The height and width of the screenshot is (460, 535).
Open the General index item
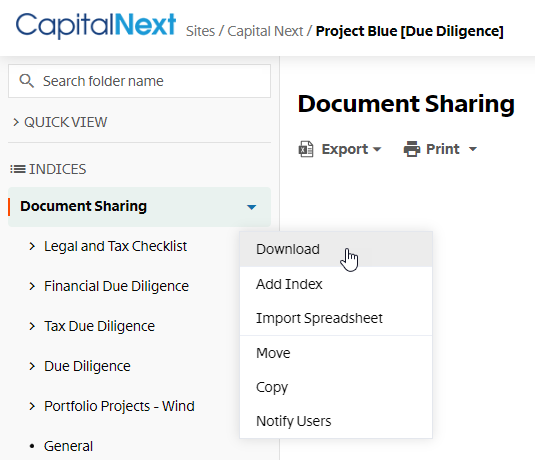[68, 446]
